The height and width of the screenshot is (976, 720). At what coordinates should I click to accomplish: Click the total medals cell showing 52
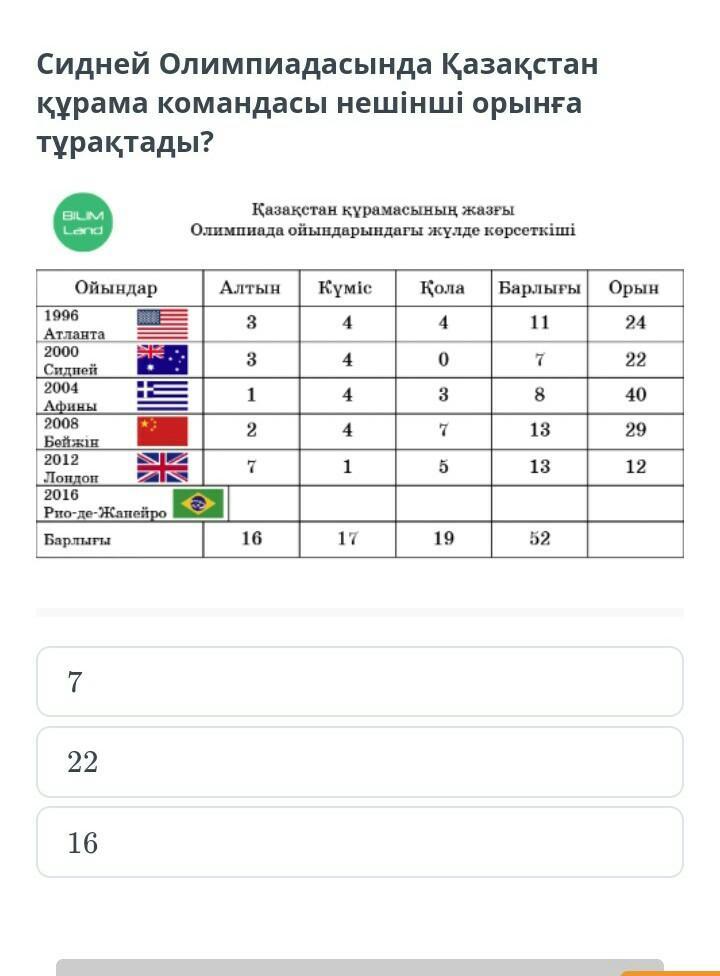(x=540, y=539)
